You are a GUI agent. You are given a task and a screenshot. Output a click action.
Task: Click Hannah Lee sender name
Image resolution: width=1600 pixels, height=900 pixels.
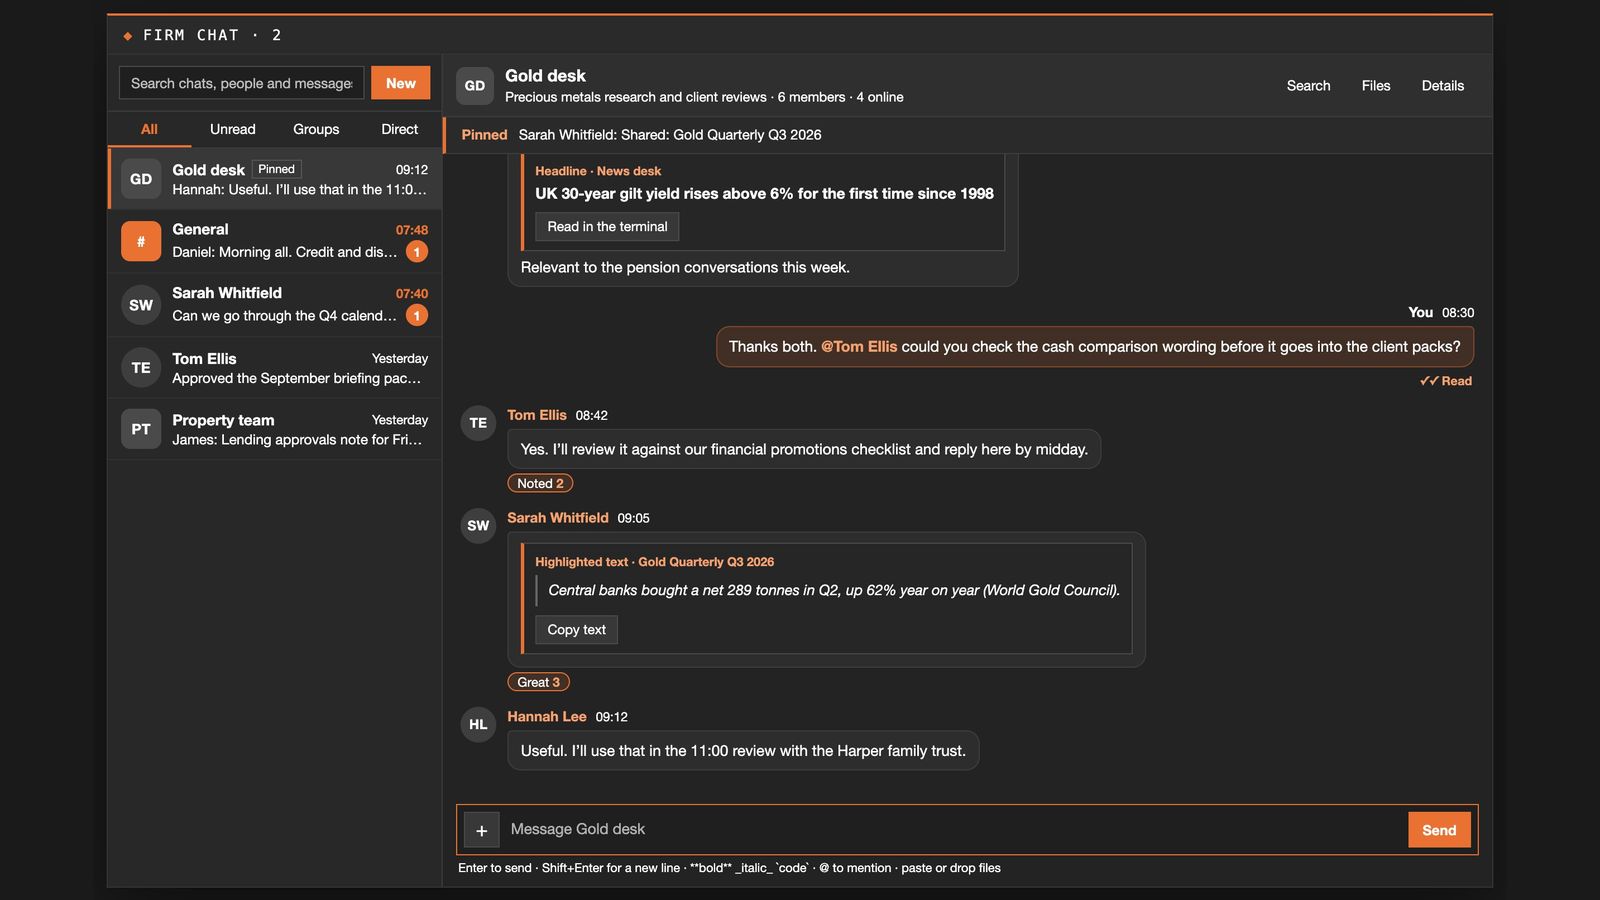pyautogui.click(x=546, y=717)
